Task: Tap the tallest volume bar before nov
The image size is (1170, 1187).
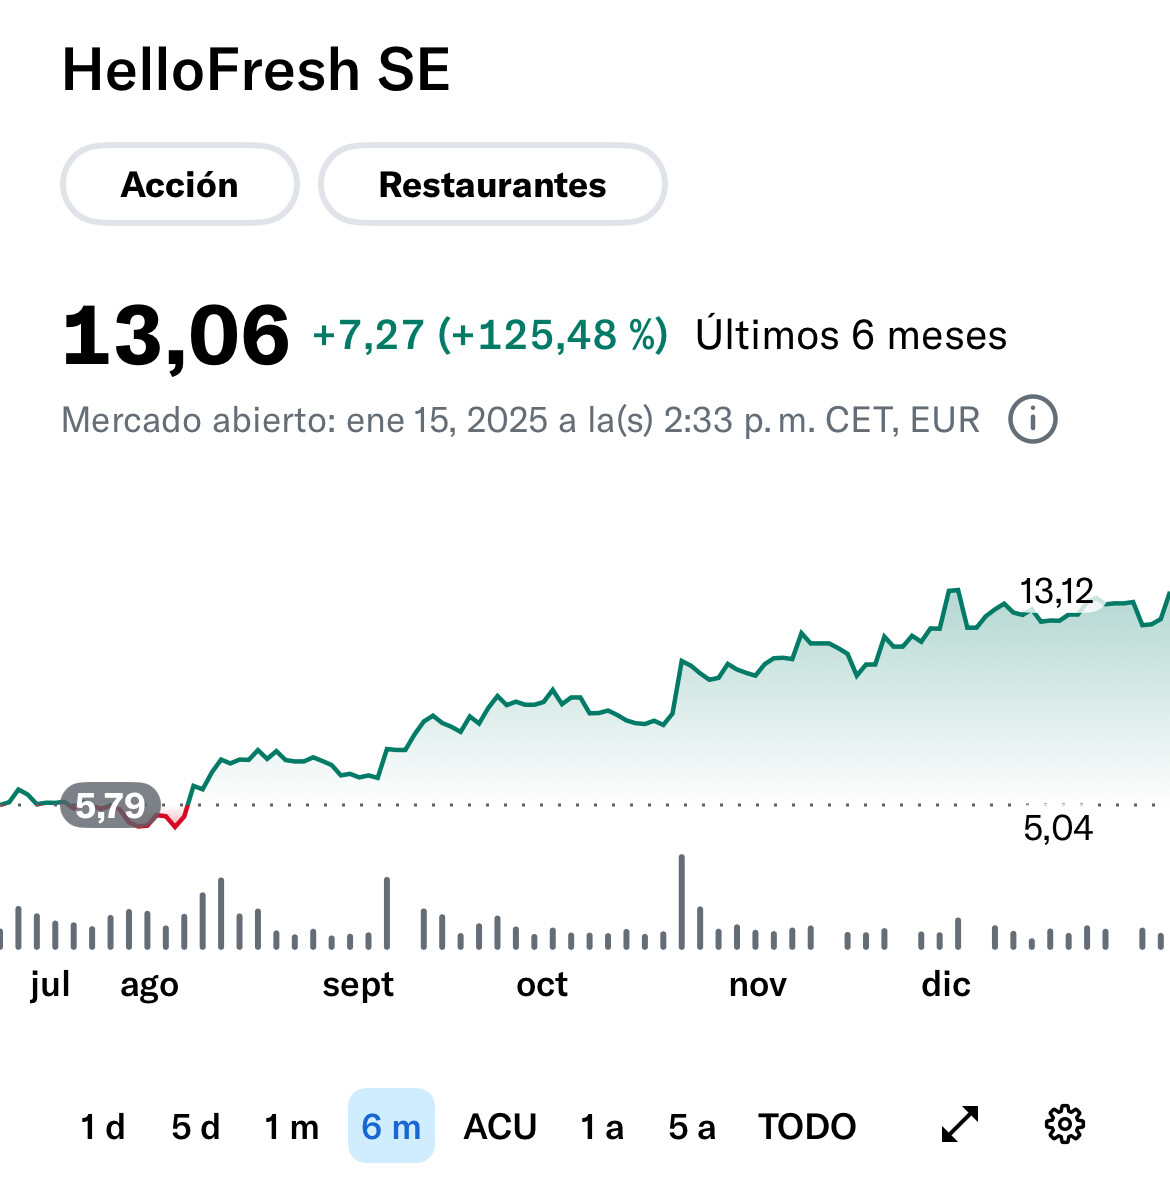Action: (x=682, y=901)
